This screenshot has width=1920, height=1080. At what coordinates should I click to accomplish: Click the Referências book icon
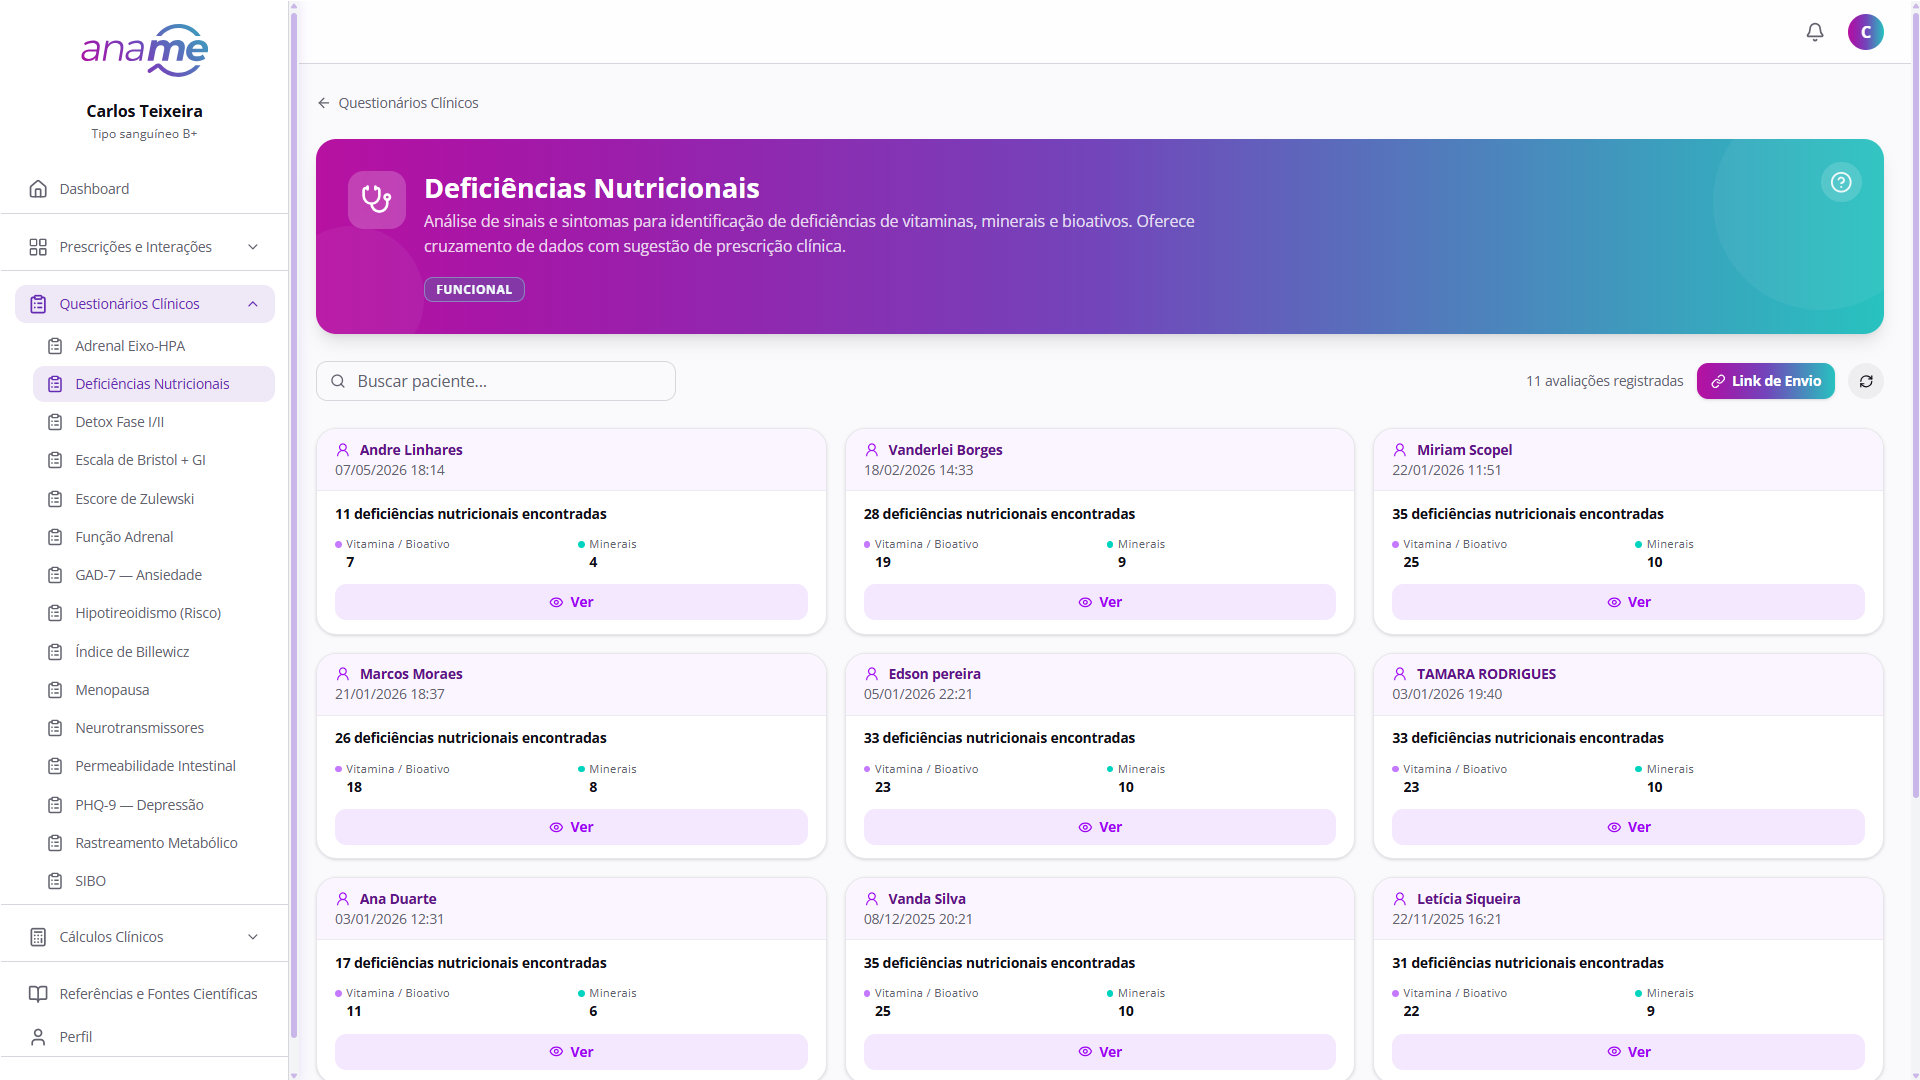(38, 994)
